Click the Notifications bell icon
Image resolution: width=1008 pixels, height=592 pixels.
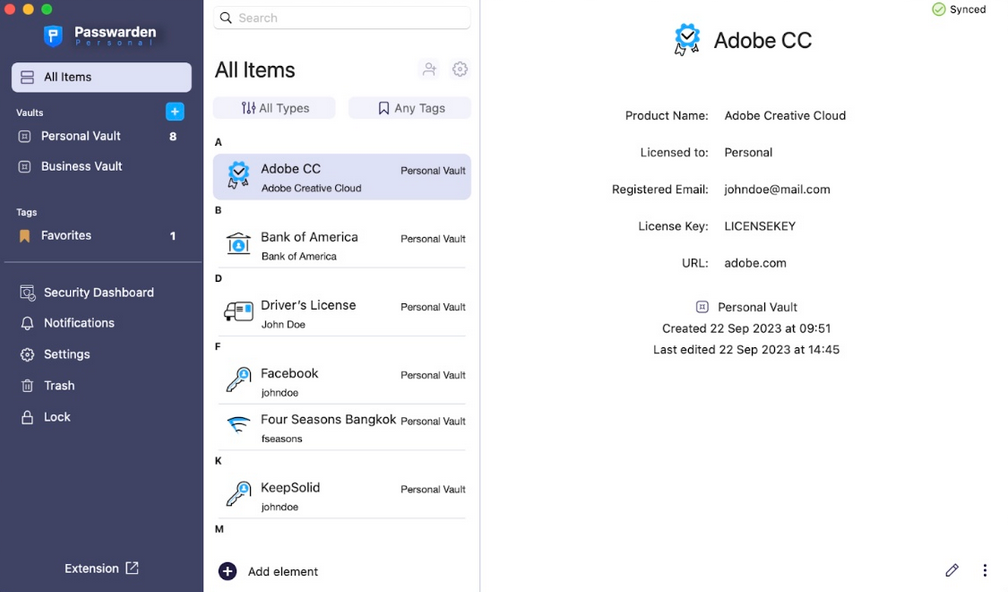(x=27, y=323)
